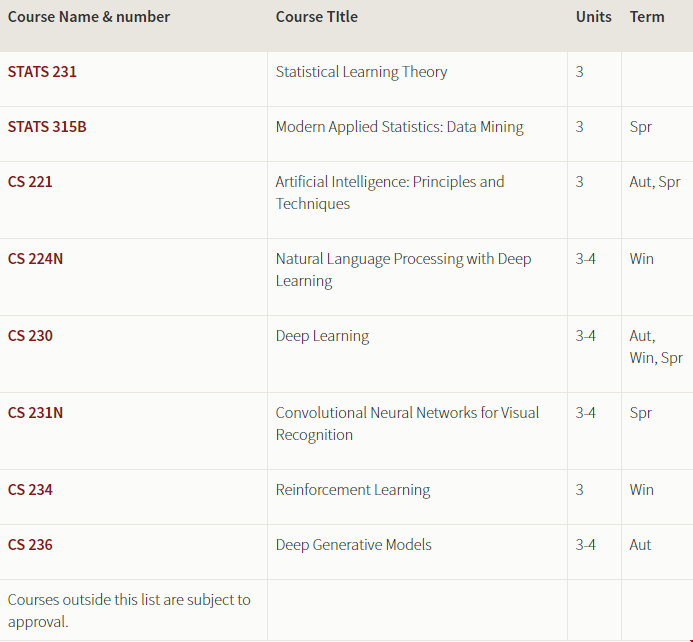The image size is (693, 642).
Task: Go to the CS 236 course link
Action: [x=30, y=545]
